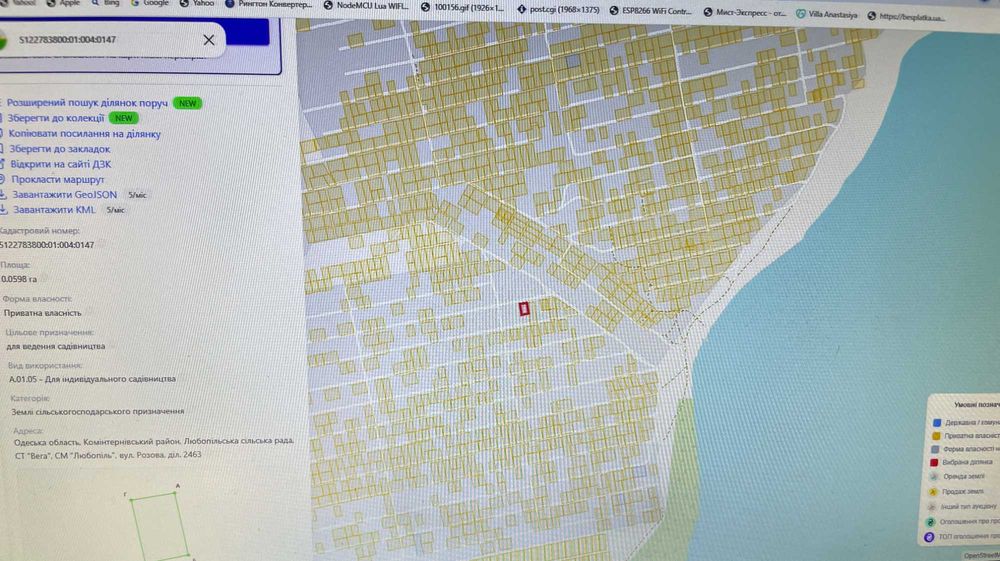Click 'Копіювати посилання на ділянку'
1000x561 pixels.
point(84,134)
